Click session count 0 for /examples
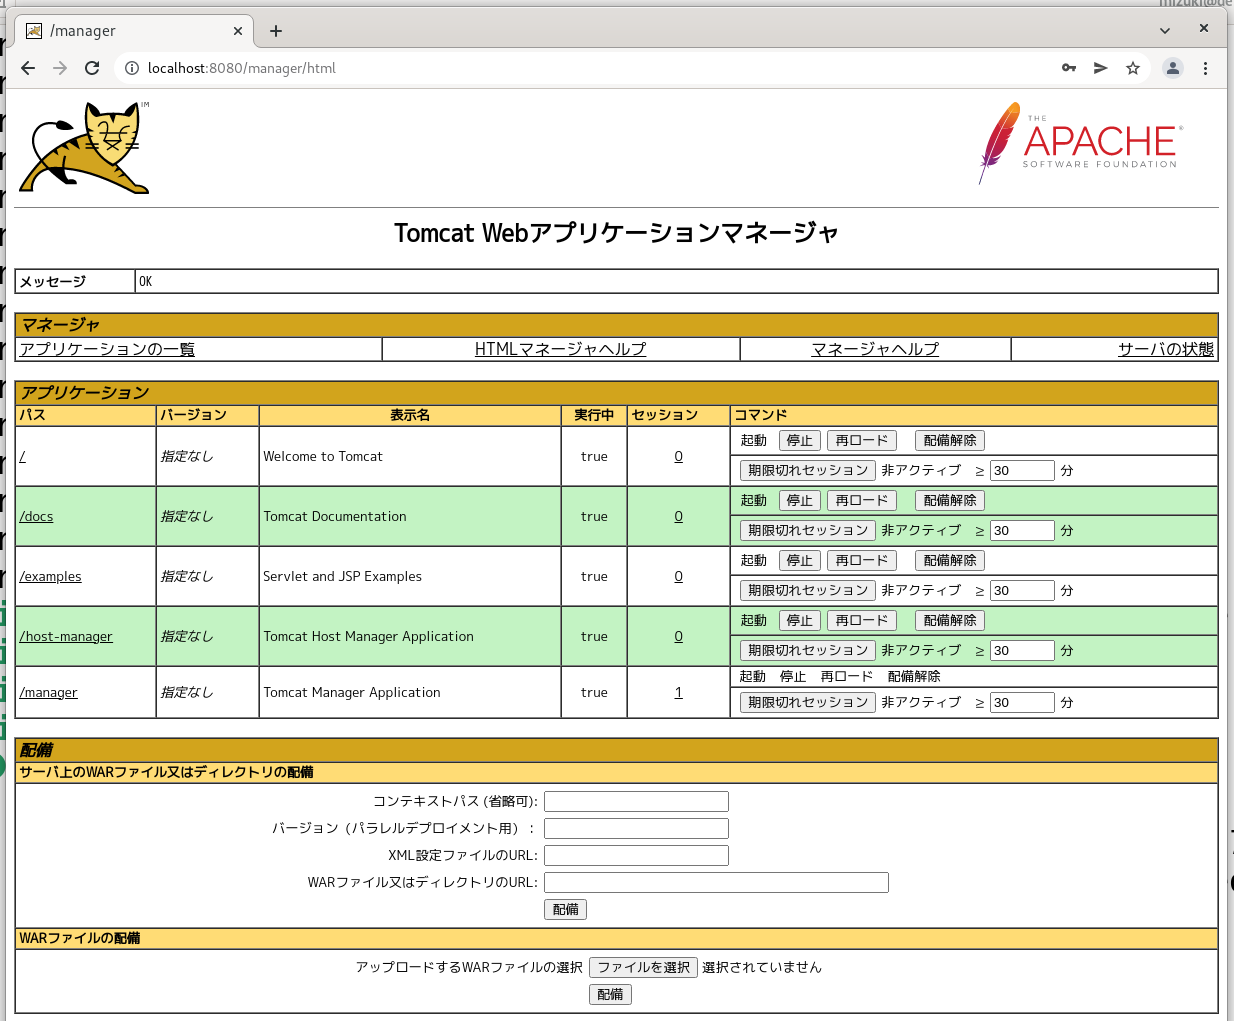1234x1021 pixels. [x=678, y=576]
